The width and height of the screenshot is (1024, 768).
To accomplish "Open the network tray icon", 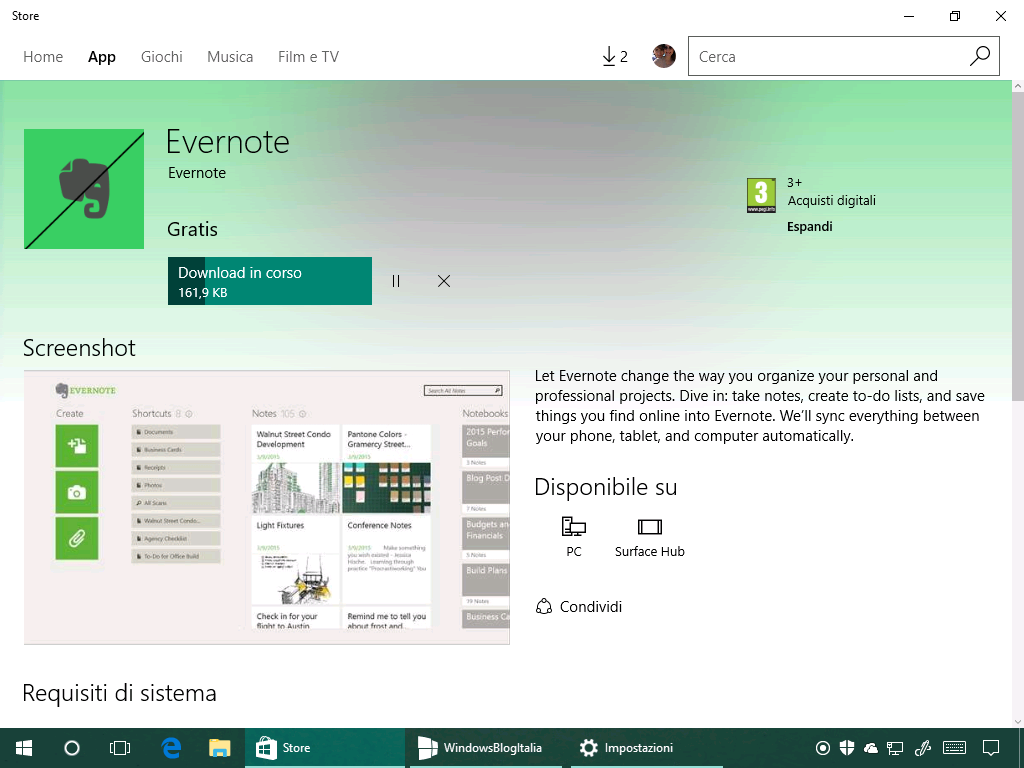I will click(895, 748).
